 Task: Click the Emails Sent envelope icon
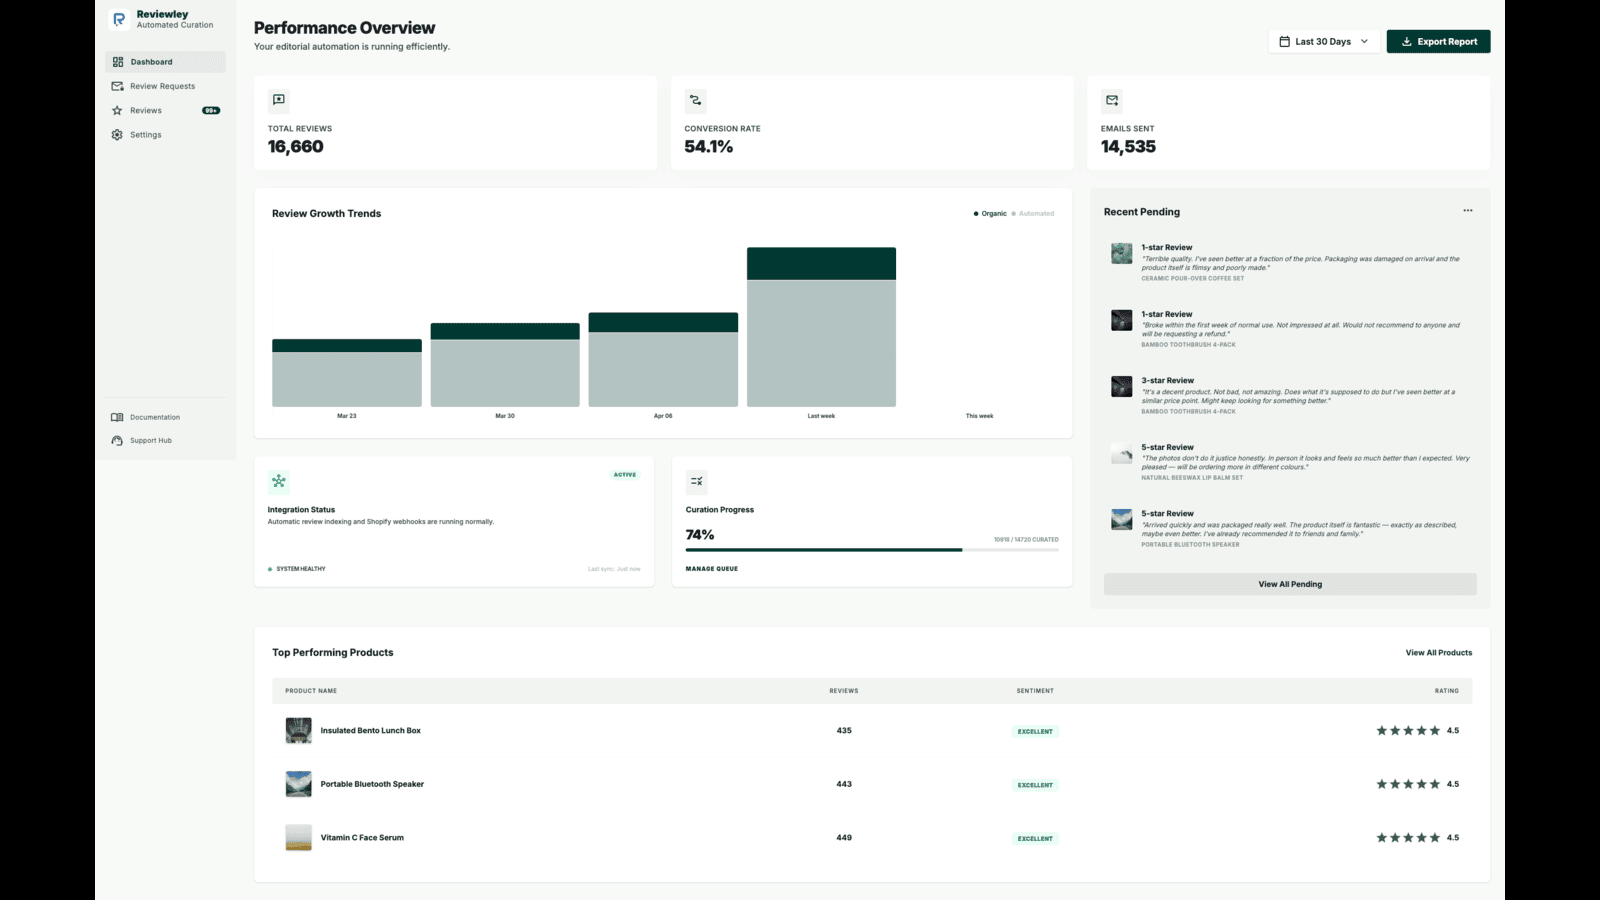pos(1112,100)
